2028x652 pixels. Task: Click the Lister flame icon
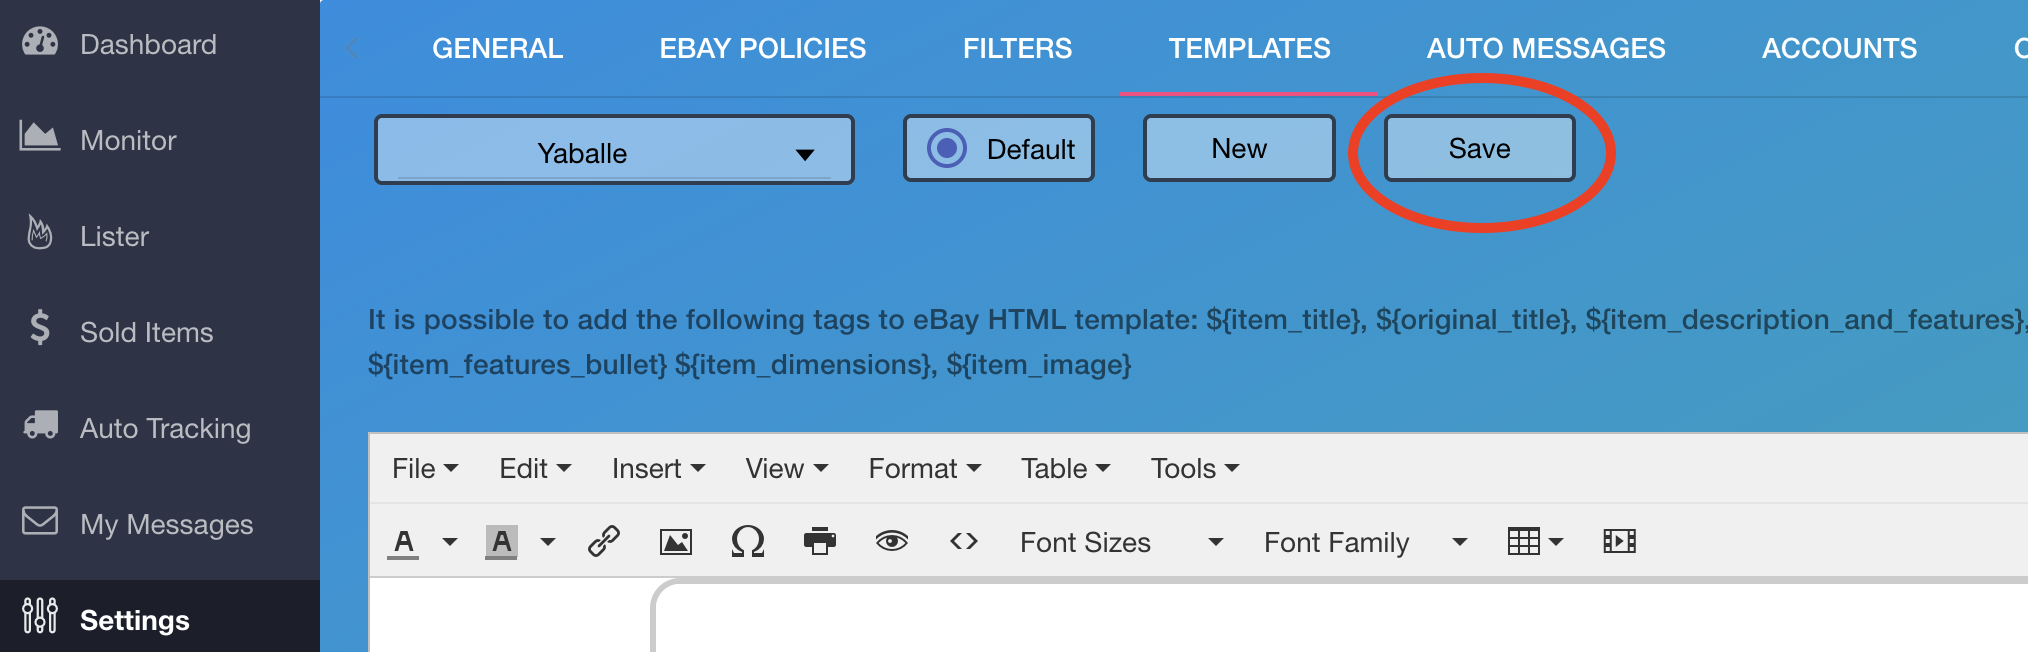click(x=40, y=232)
